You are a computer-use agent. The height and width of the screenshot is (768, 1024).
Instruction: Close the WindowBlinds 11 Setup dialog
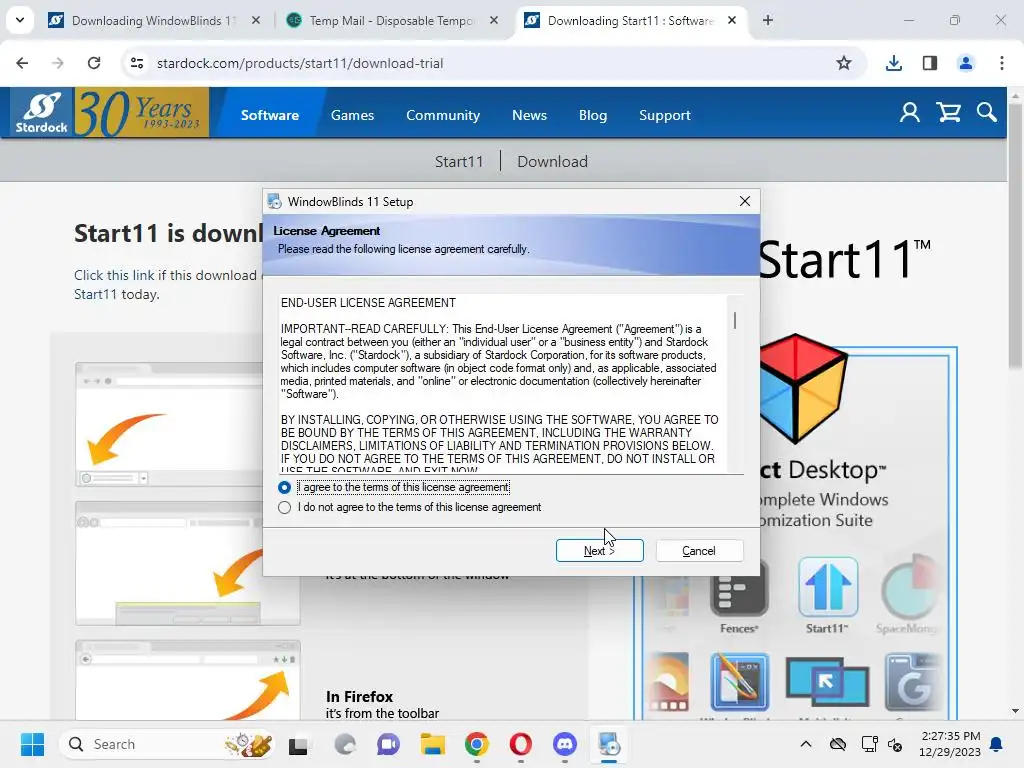(744, 201)
